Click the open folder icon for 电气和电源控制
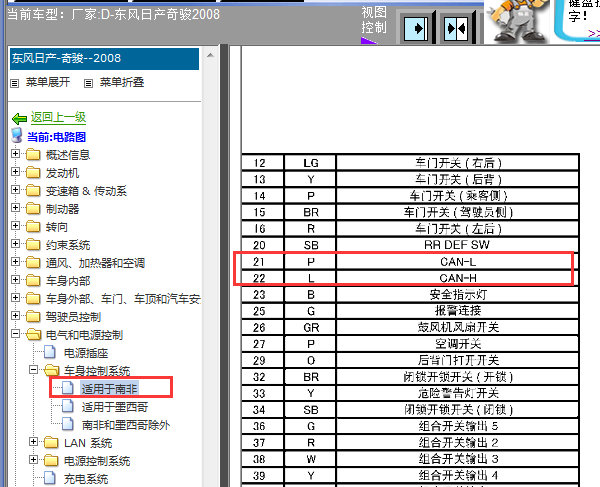The image size is (600, 487). tap(34, 334)
